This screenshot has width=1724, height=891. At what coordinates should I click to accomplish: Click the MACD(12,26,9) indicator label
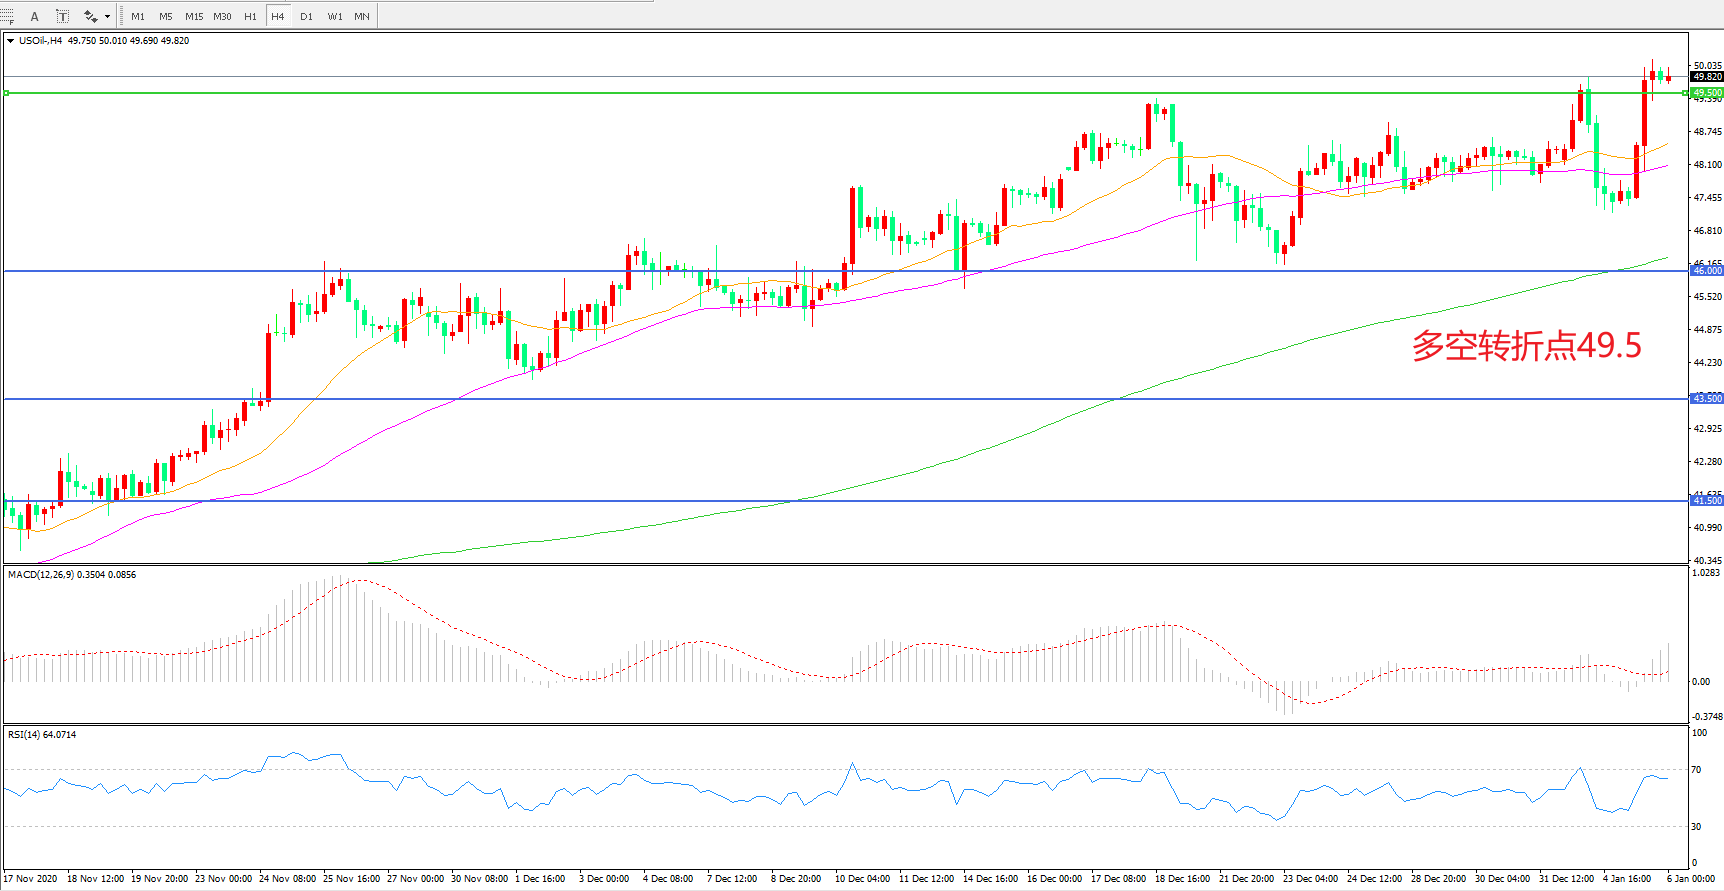[x=41, y=575]
